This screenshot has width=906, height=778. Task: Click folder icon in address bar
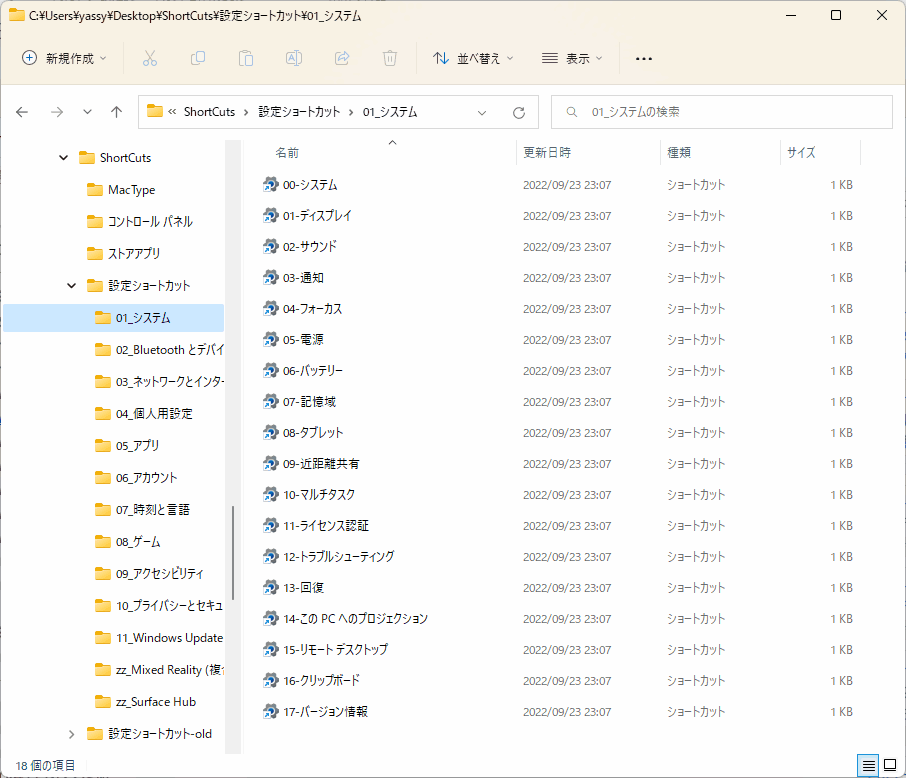(x=154, y=111)
